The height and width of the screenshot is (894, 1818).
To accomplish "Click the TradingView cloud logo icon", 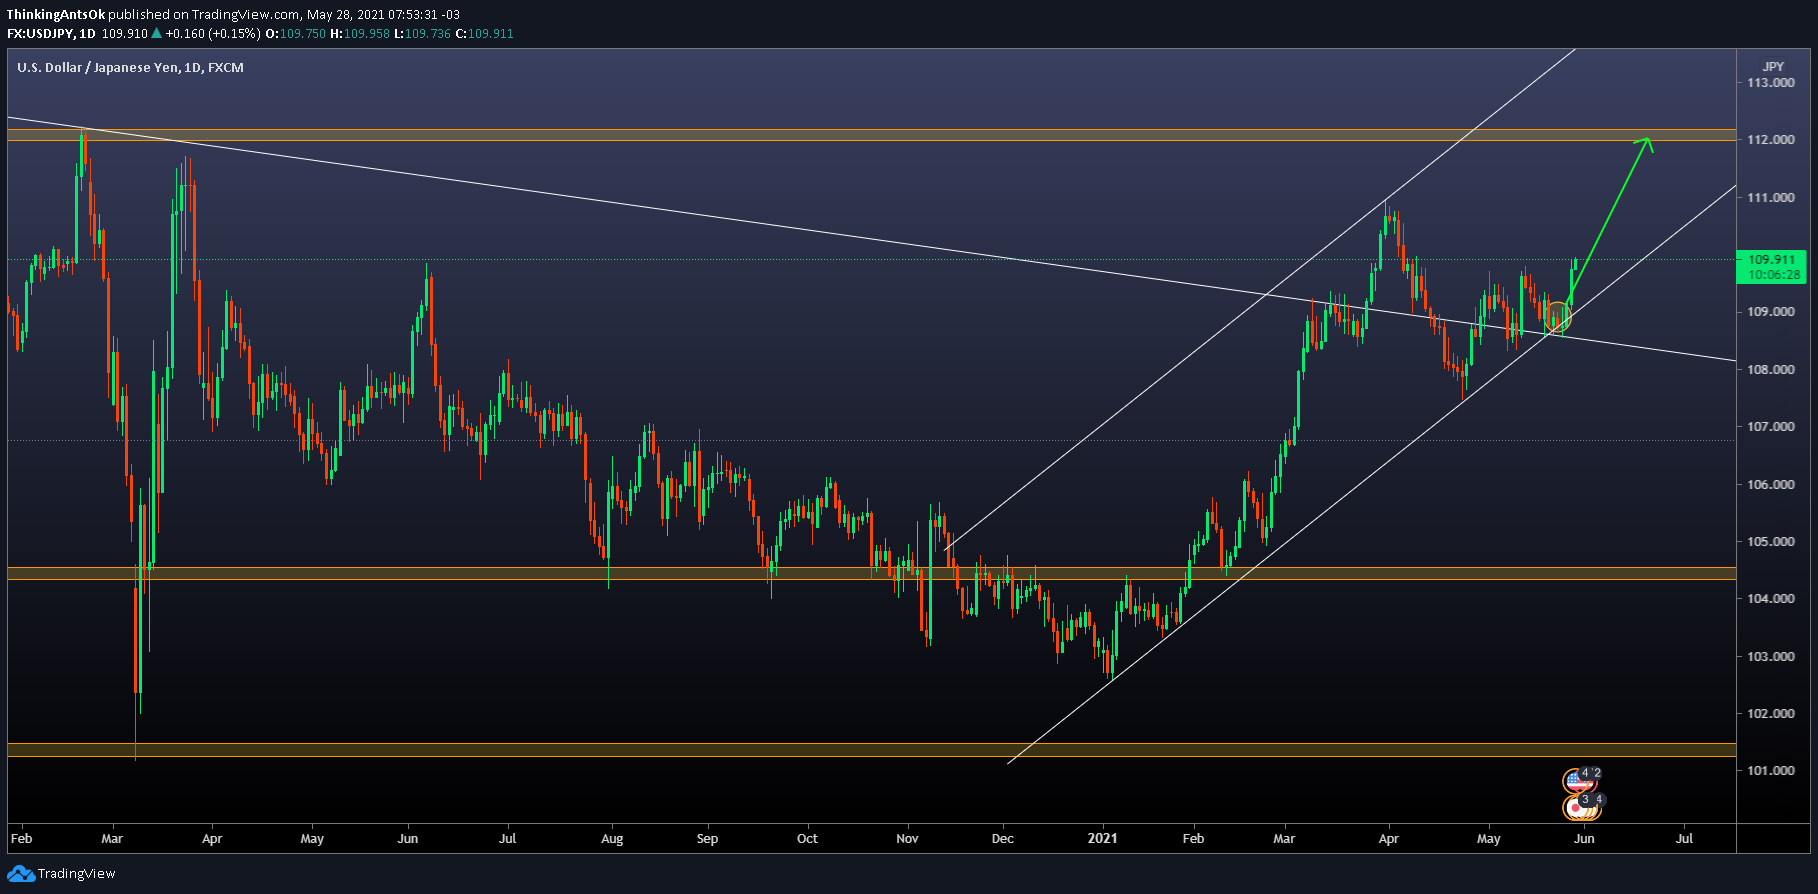I will pos(21,874).
